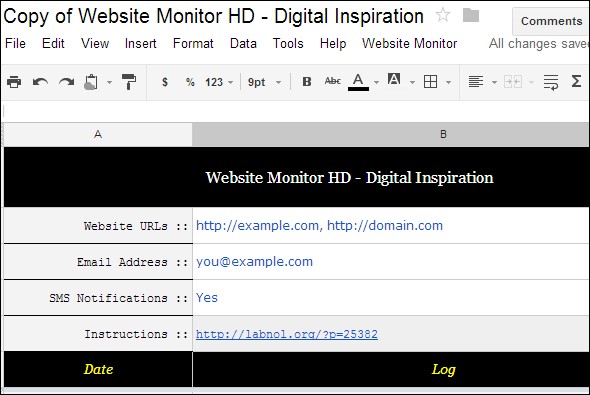This screenshot has height=395, width=590.
Task: Open the View menu
Action: pos(95,44)
